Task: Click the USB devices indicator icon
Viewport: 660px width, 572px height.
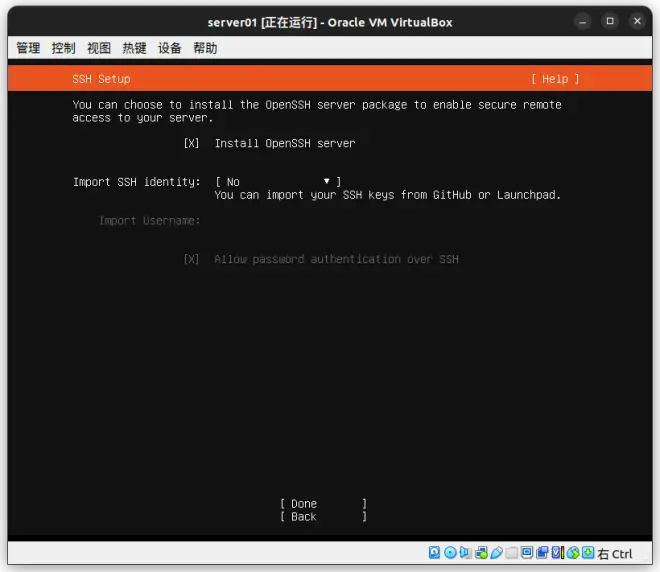Action: [x=497, y=553]
